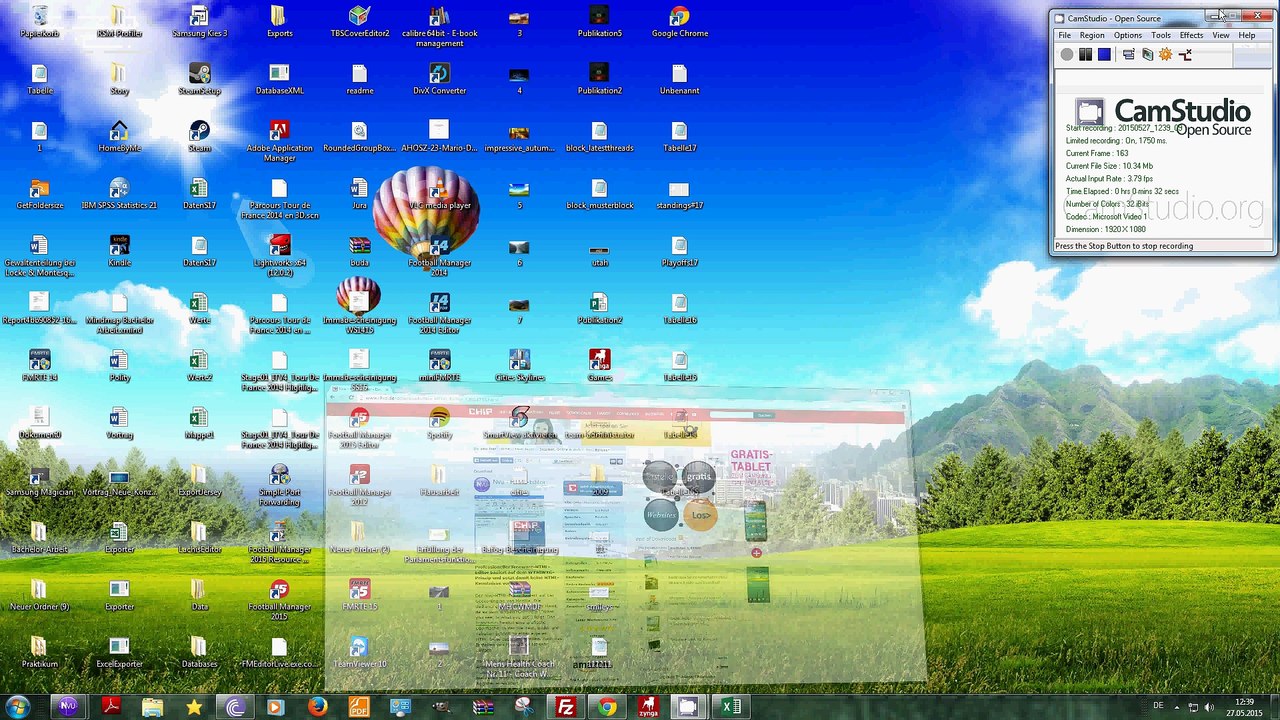Open the Effects menu in CamStudio

pos(1191,35)
